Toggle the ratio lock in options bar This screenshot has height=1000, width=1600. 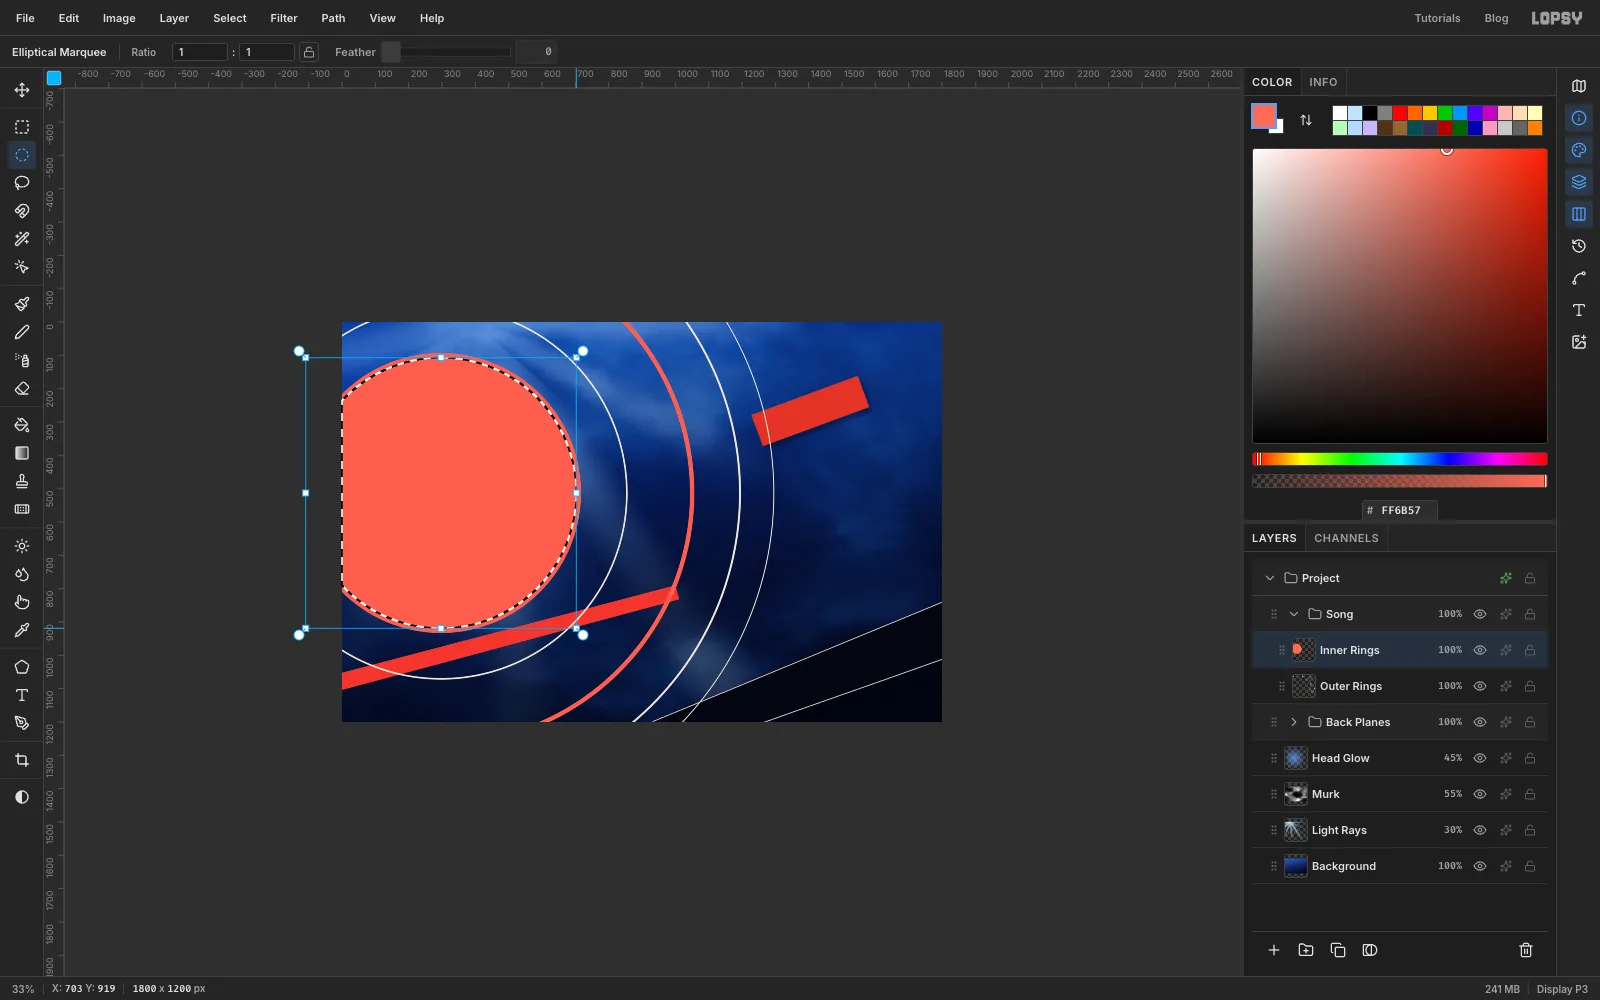(310, 52)
